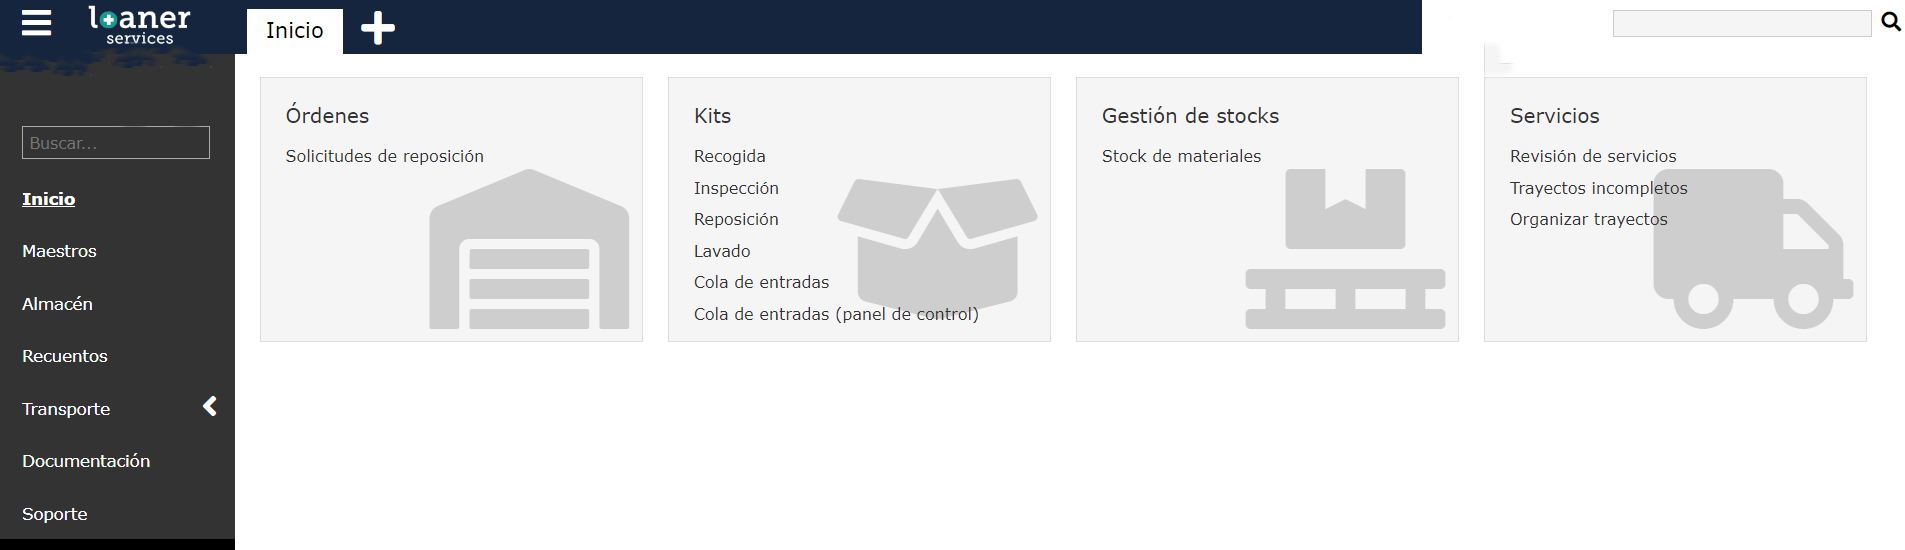Image resolution: width=1905 pixels, height=550 pixels.
Task: Open Solicitudes de reposición link
Action: coord(385,156)
